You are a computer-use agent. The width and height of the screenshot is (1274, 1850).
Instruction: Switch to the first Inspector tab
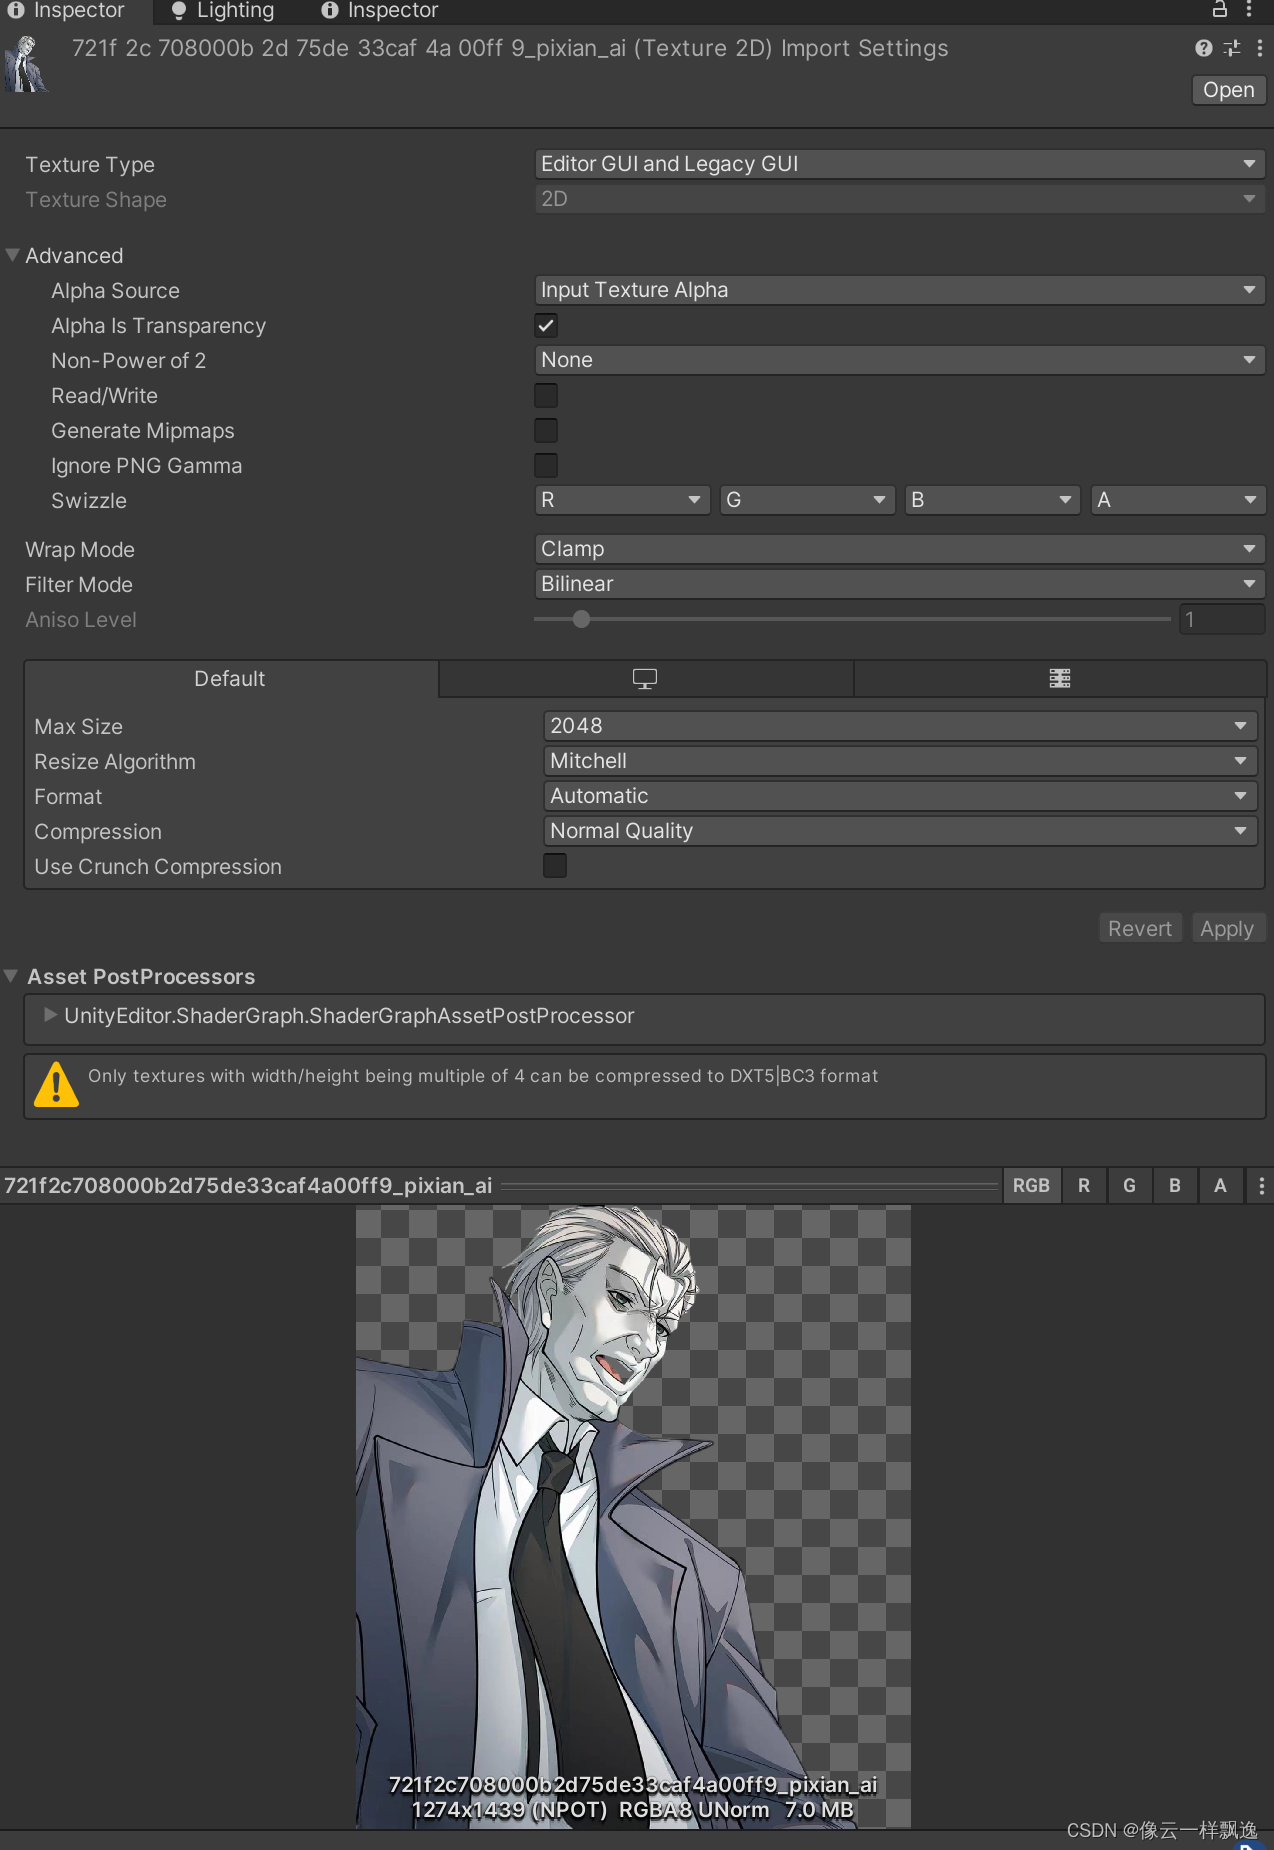click(x=68, y=11)
